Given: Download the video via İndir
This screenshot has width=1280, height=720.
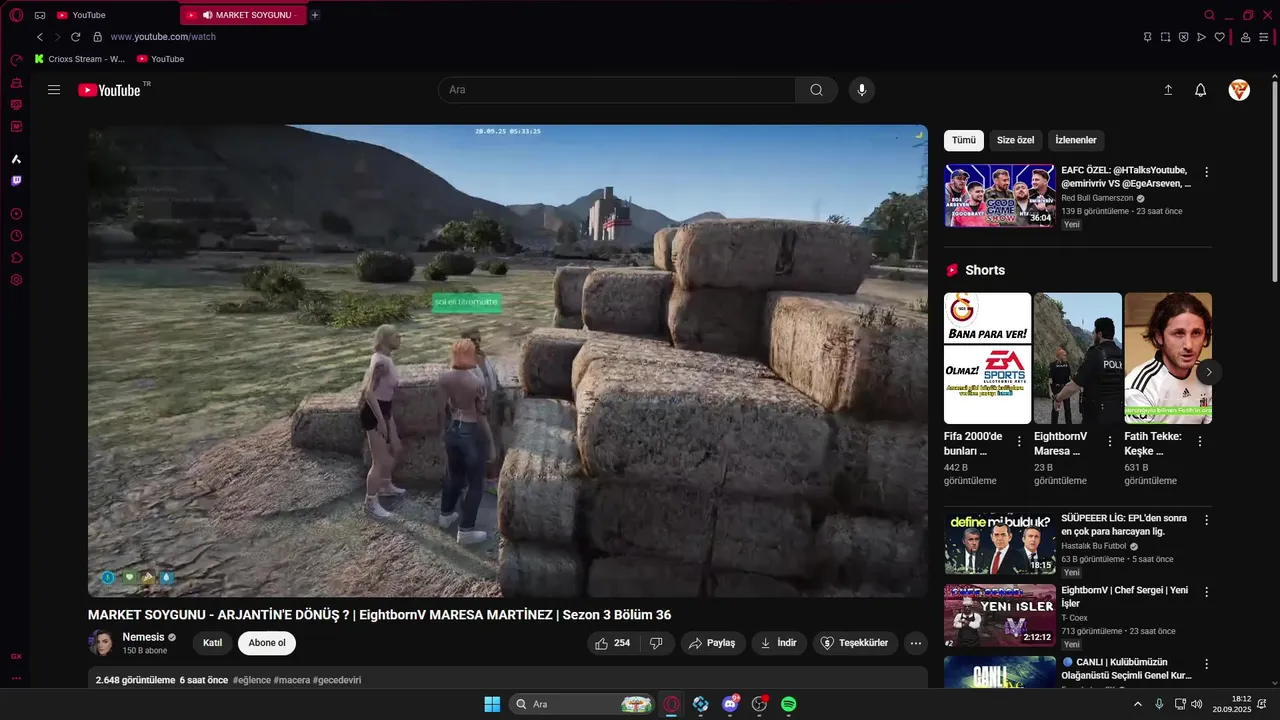Looking at the screenshot, I should pos(779,643).
